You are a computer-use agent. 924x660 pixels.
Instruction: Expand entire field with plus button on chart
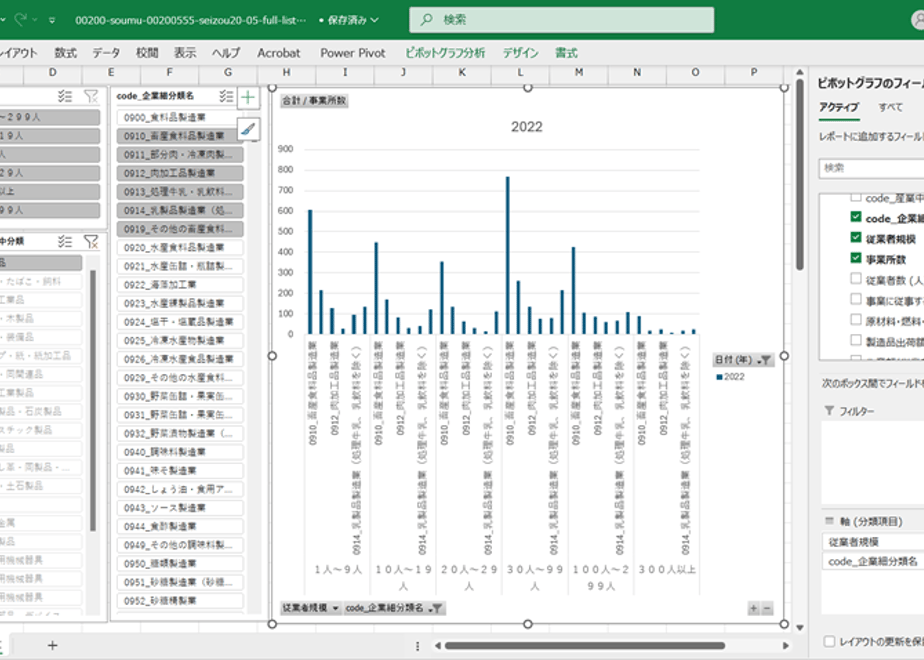pos(753,608)
